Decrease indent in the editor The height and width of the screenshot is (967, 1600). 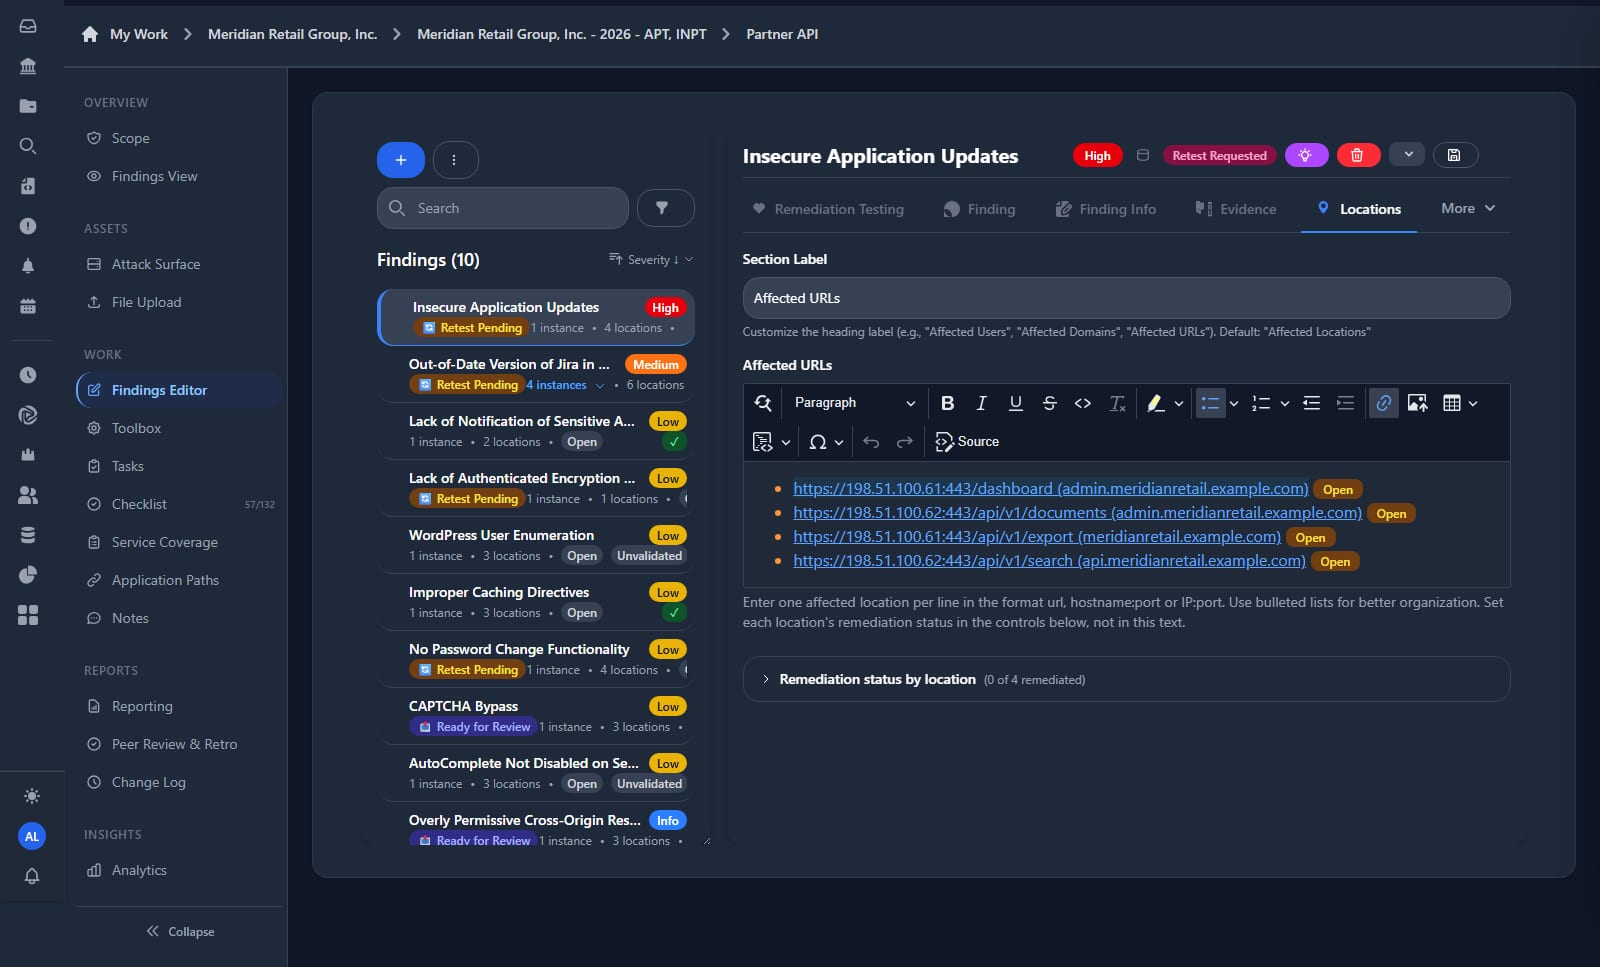point(1312,403)
